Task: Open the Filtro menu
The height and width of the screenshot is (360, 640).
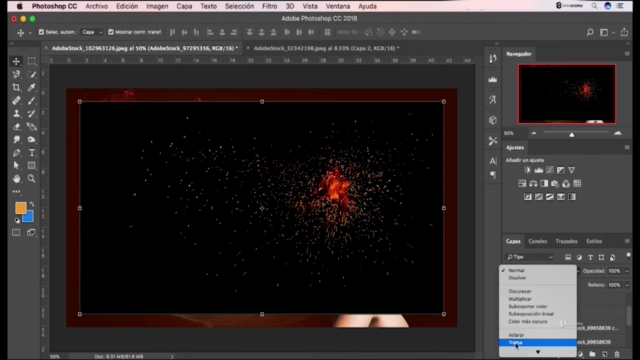Action: 269,6
